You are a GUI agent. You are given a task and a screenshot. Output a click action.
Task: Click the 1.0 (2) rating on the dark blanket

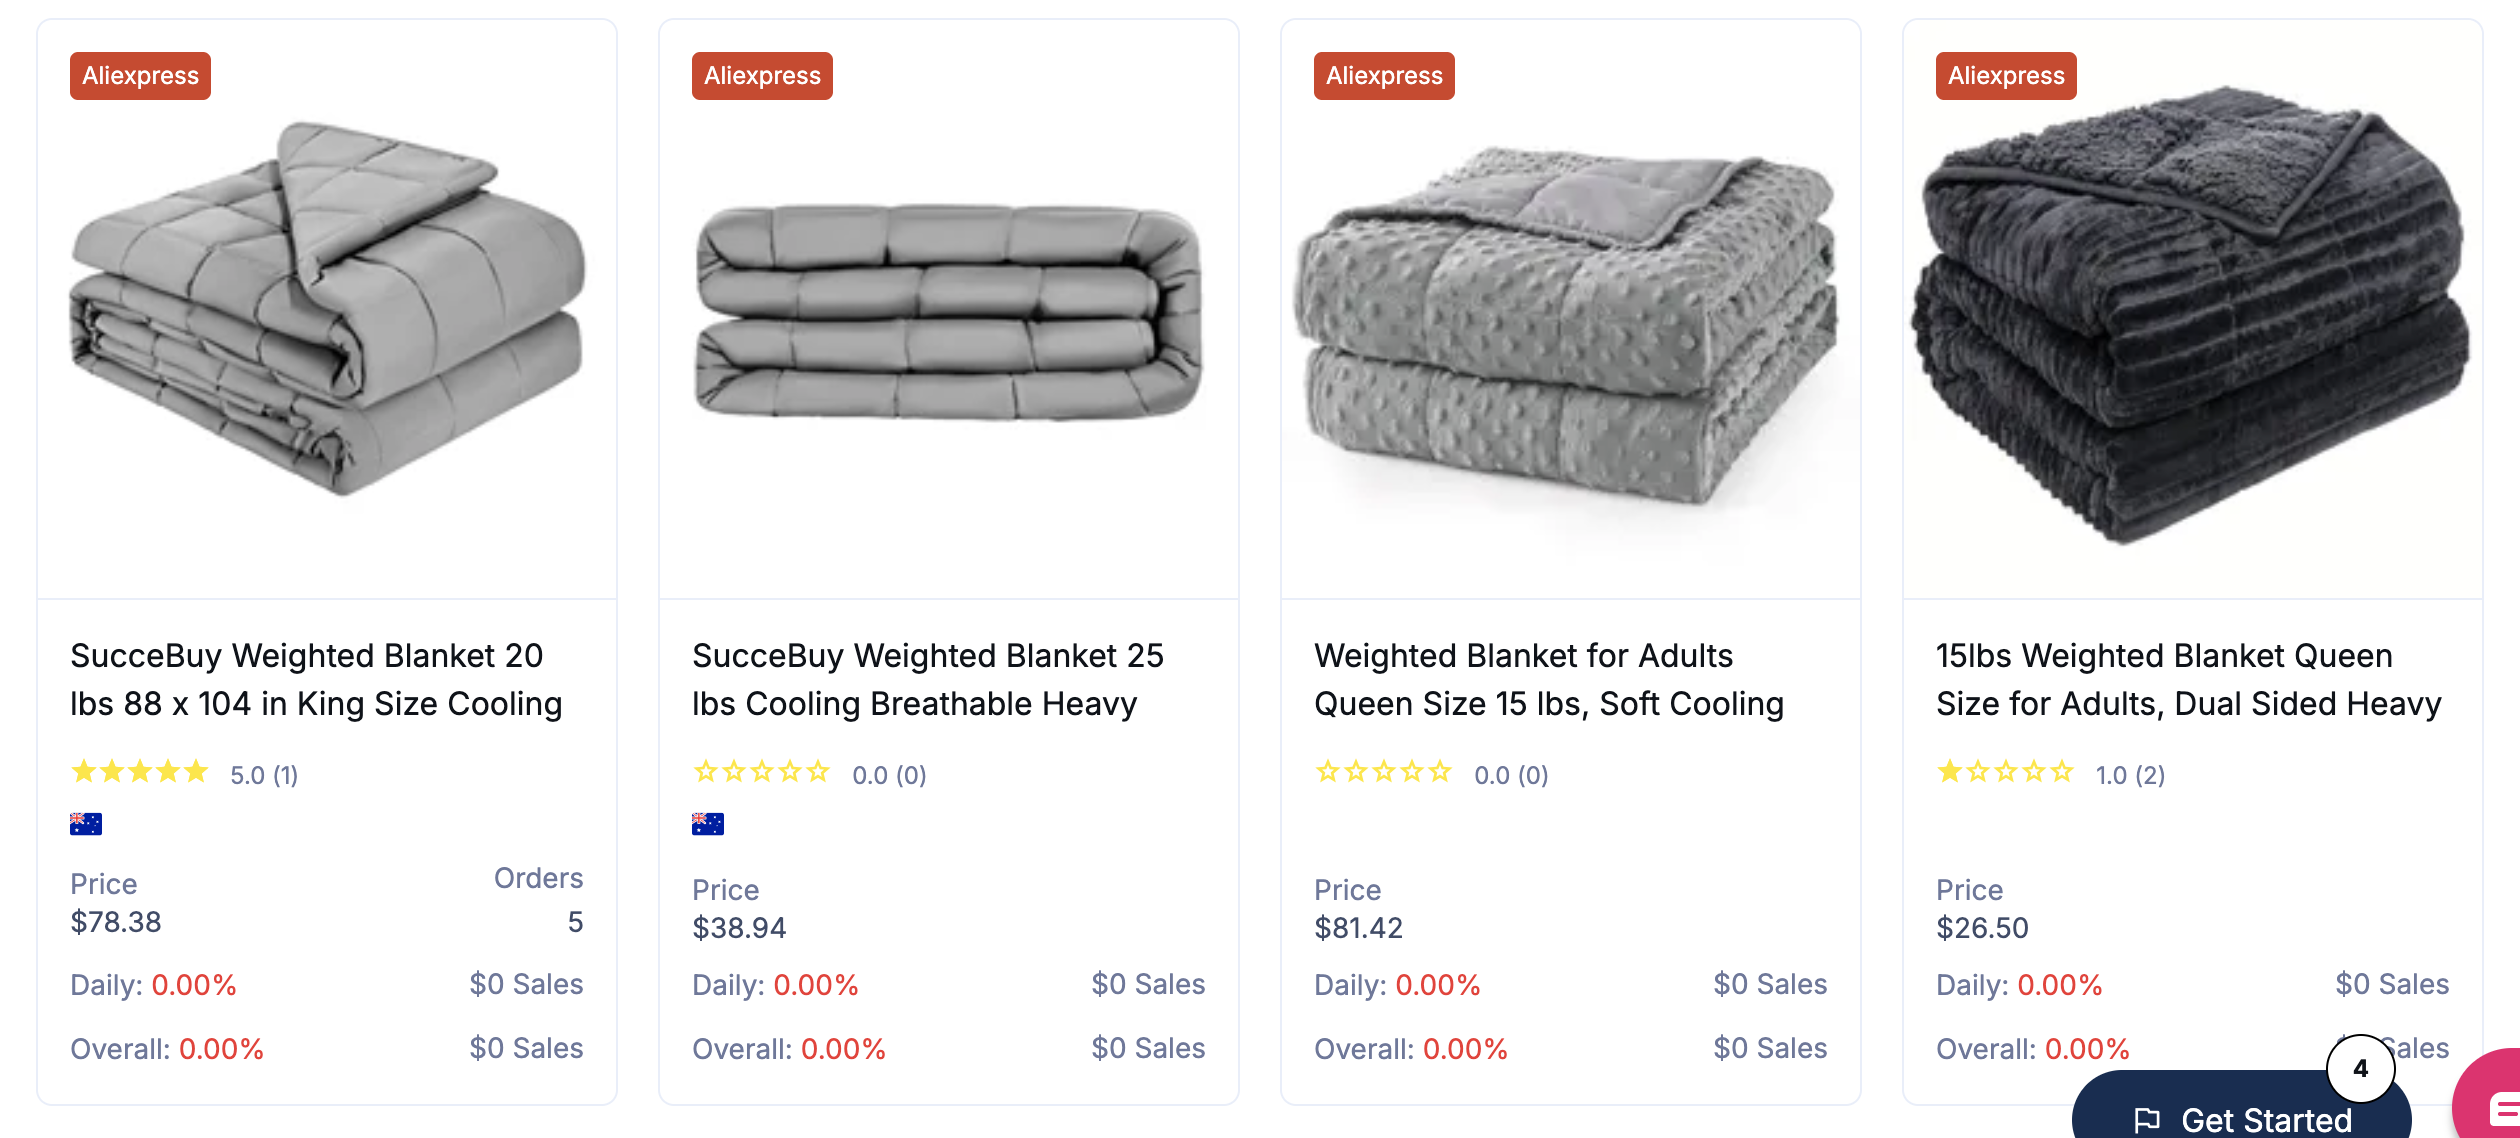pos(2128,773)
